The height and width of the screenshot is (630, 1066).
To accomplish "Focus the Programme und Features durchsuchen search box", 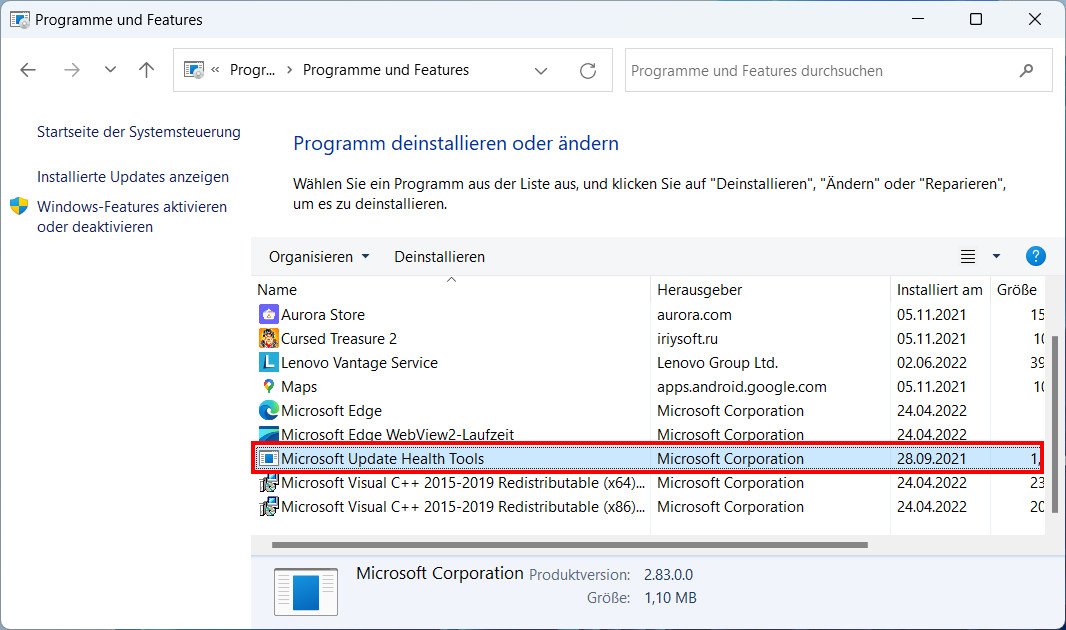I will click(838, 70).
